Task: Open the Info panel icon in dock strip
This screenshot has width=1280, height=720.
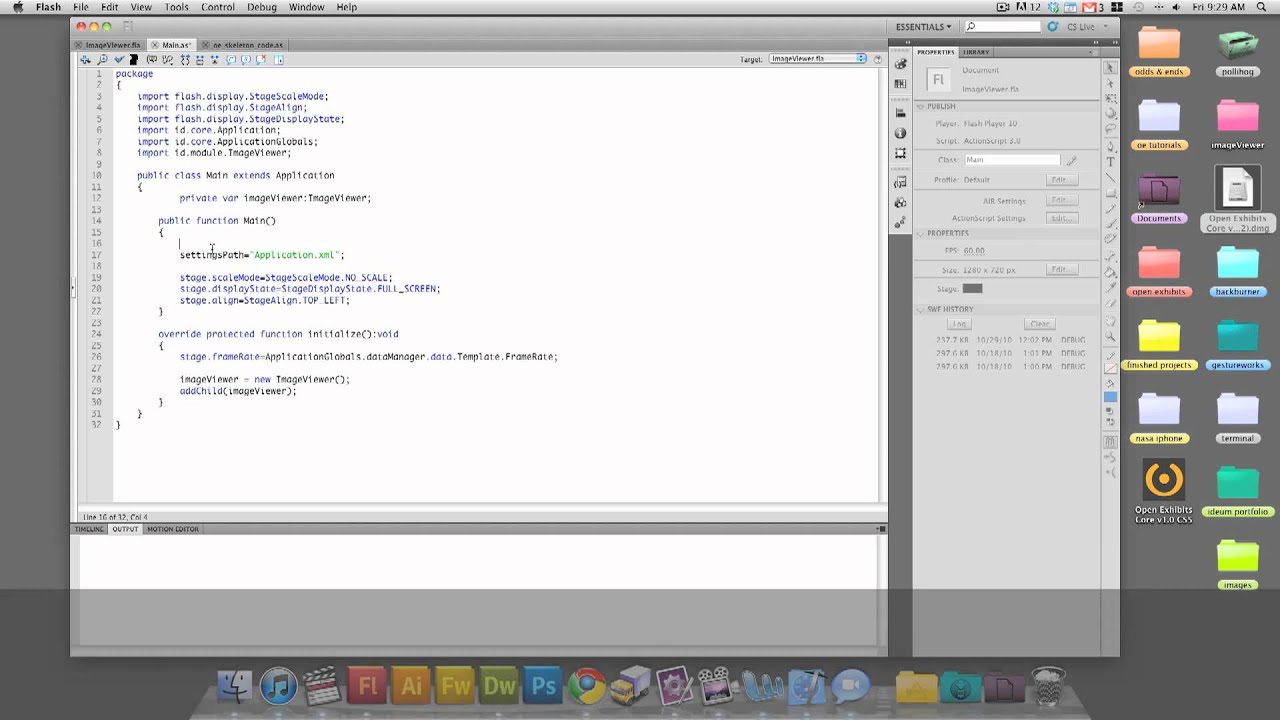Action: (901, 133)
